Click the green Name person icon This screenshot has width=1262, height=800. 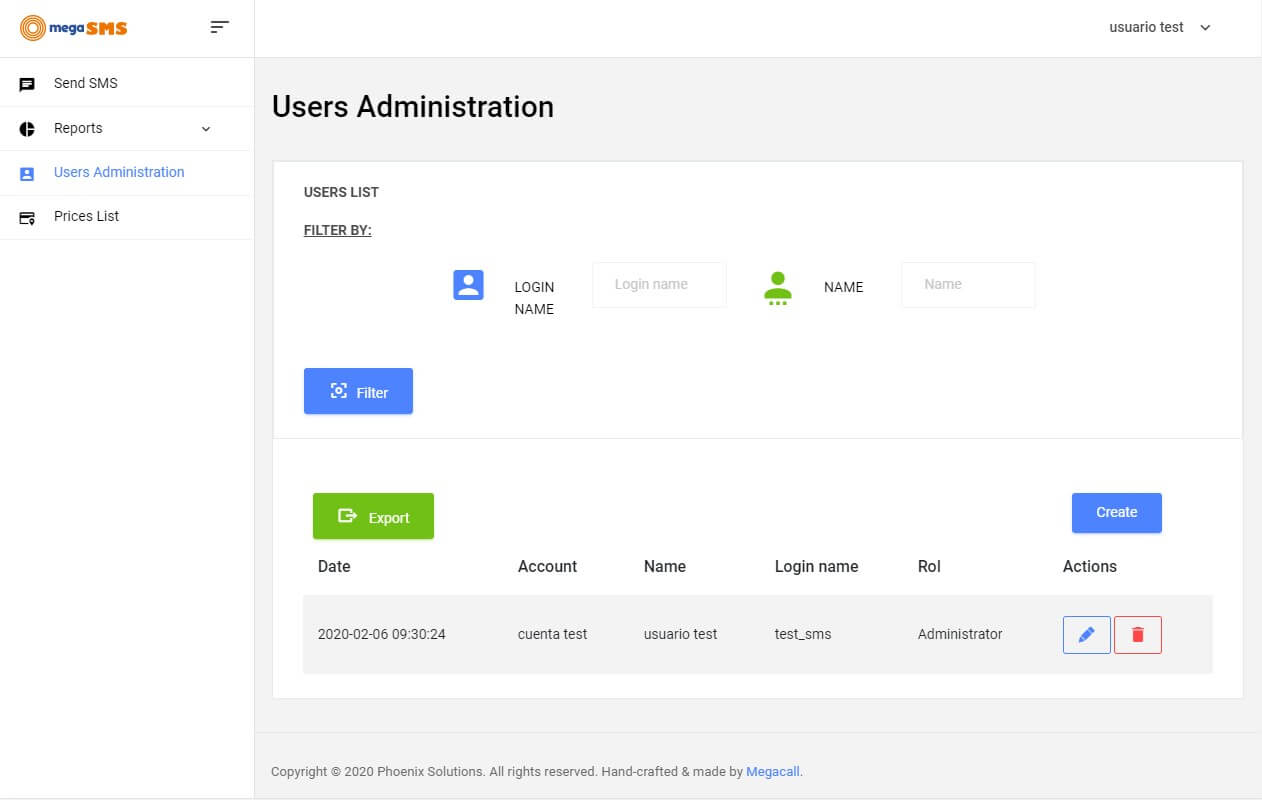[x=777, y=287]
